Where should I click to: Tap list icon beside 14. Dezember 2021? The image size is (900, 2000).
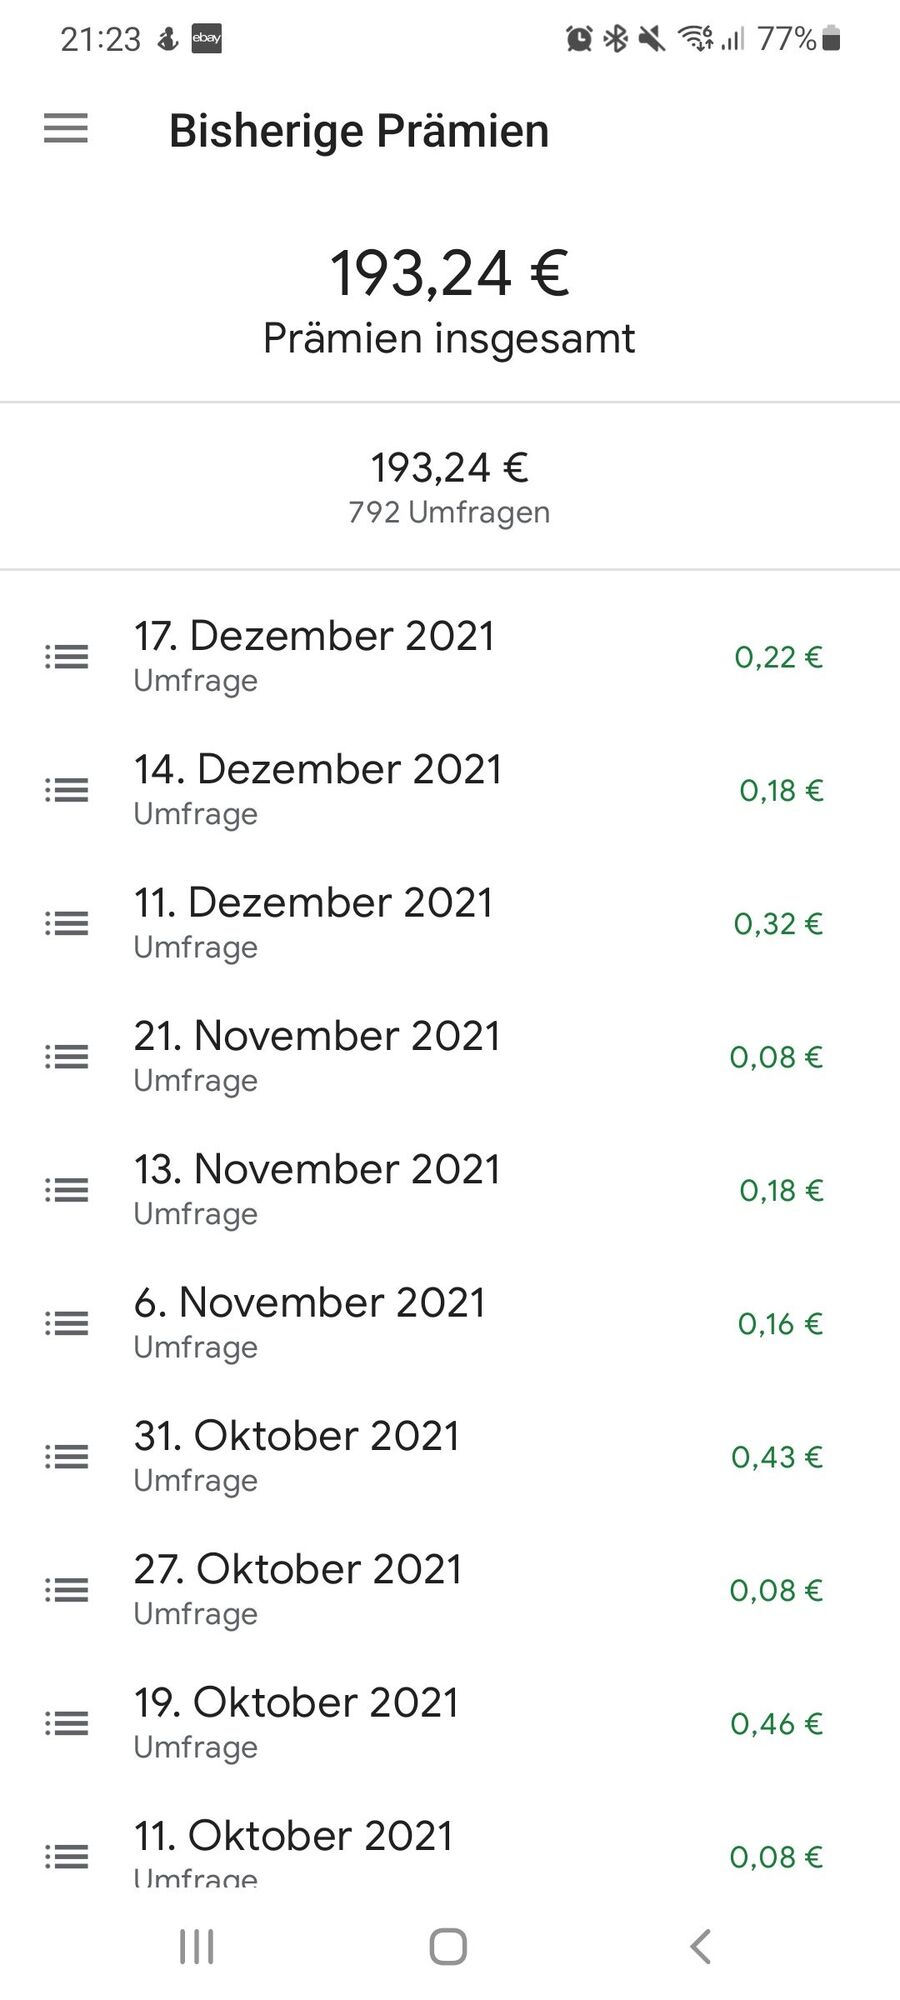(x=66, y=790)
